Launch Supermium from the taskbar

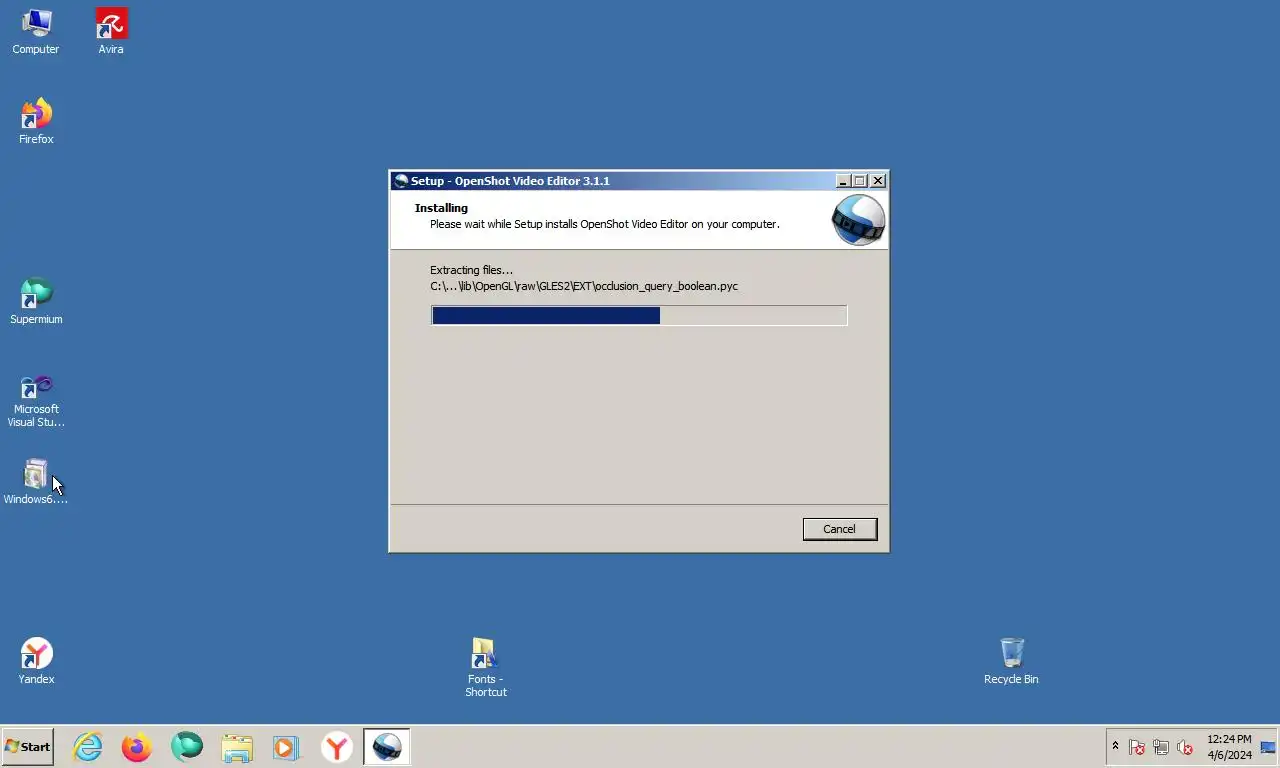click(187, 747)
